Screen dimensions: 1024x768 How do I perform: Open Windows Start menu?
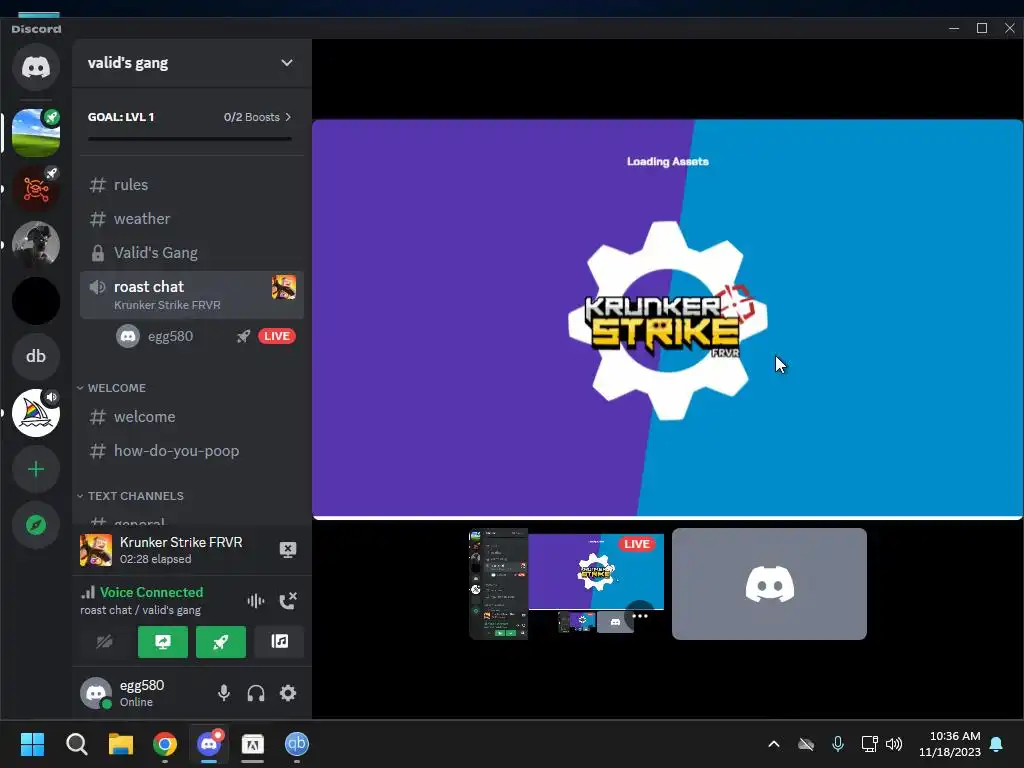pyautogui.click(x=32, y=744)
